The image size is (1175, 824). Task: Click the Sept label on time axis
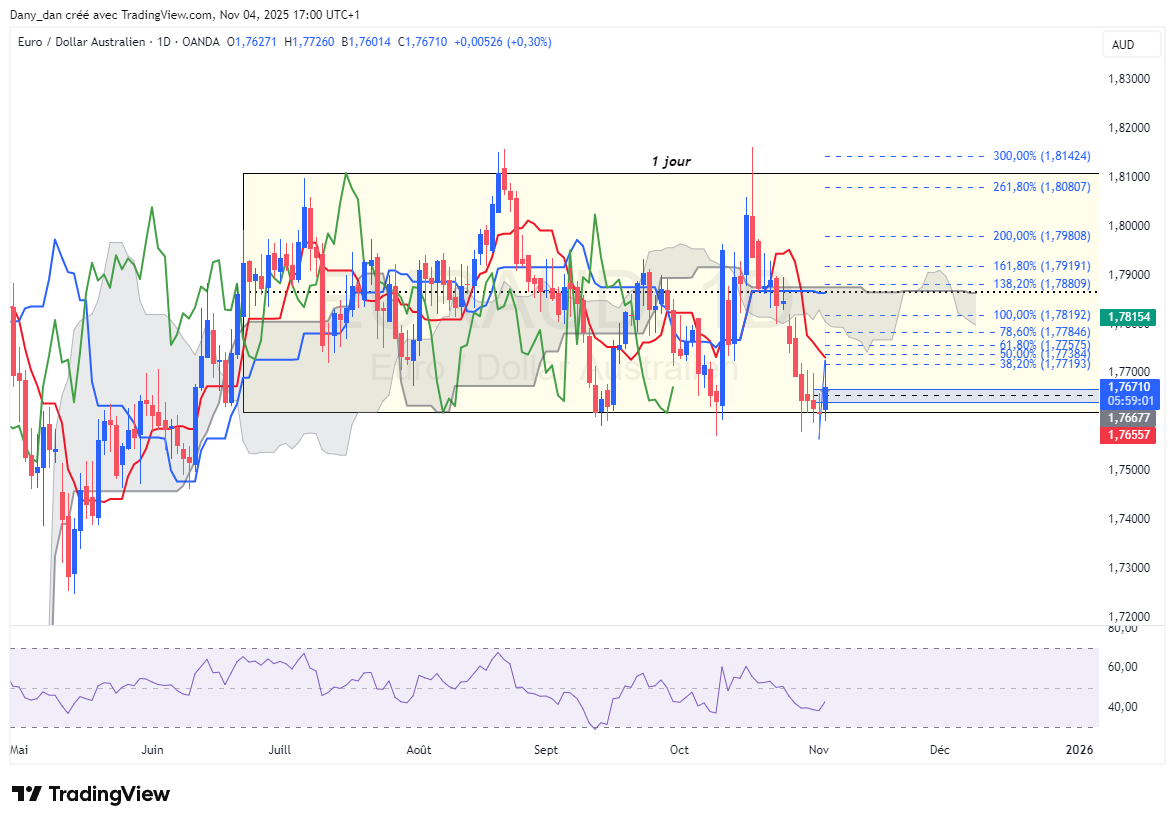(546, 750)
